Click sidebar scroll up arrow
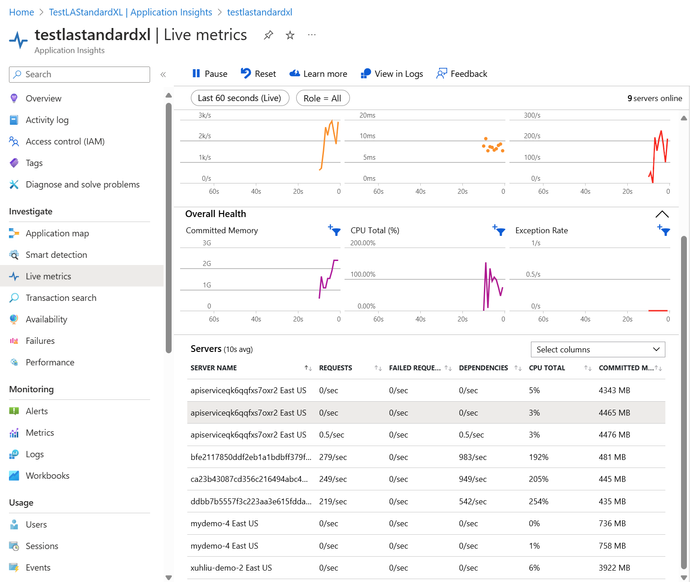This screenshot has width=690, height=582. coord(169,95)
